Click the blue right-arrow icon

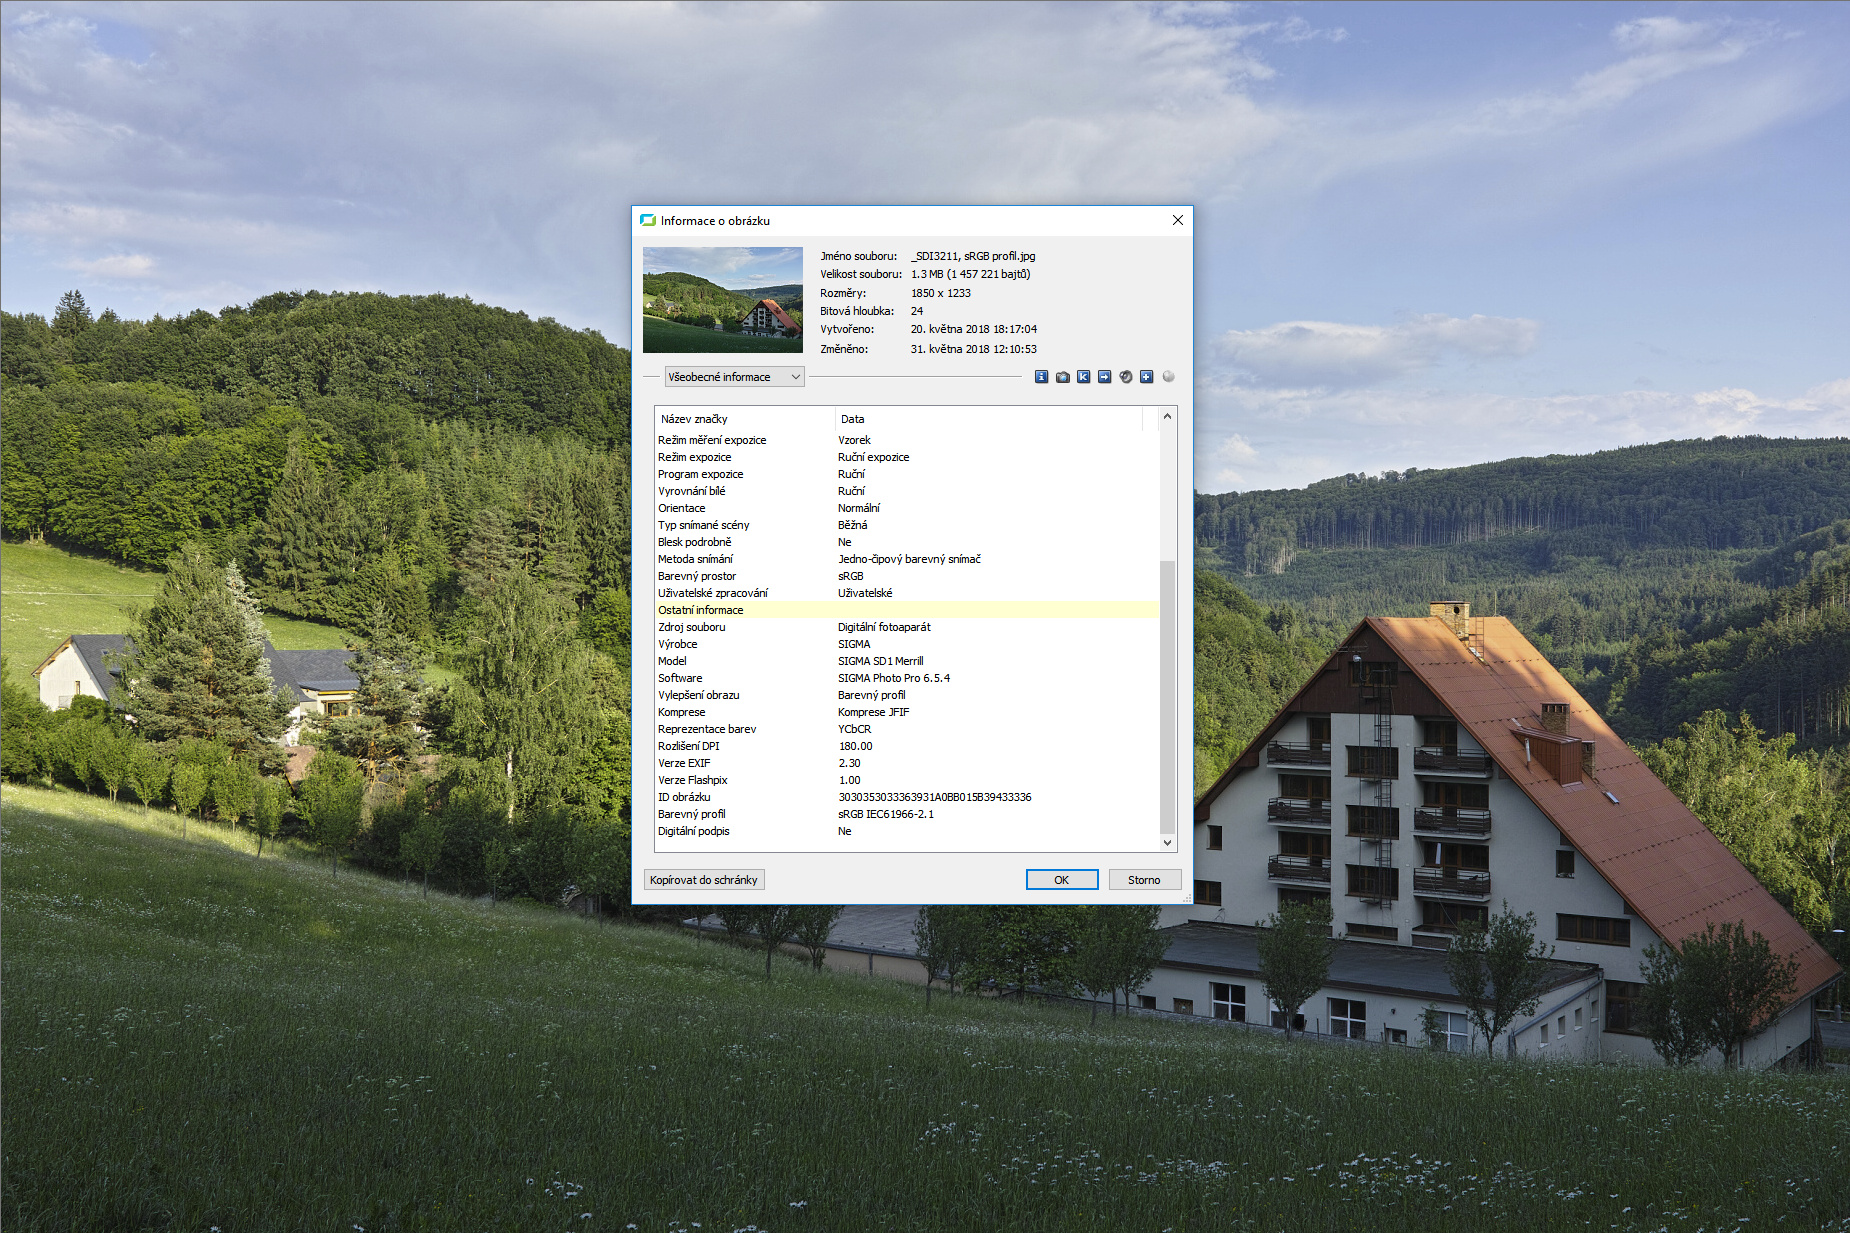tap(1104, 377)
